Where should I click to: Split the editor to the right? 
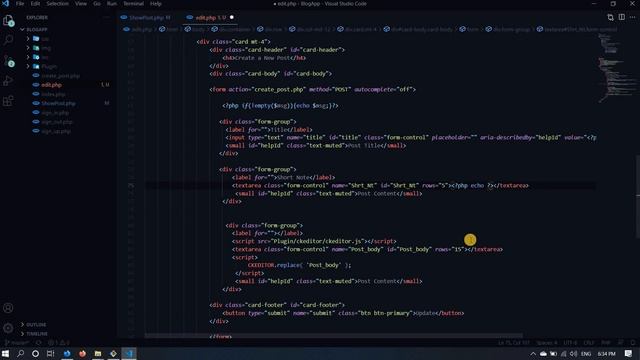coord(621,17)
